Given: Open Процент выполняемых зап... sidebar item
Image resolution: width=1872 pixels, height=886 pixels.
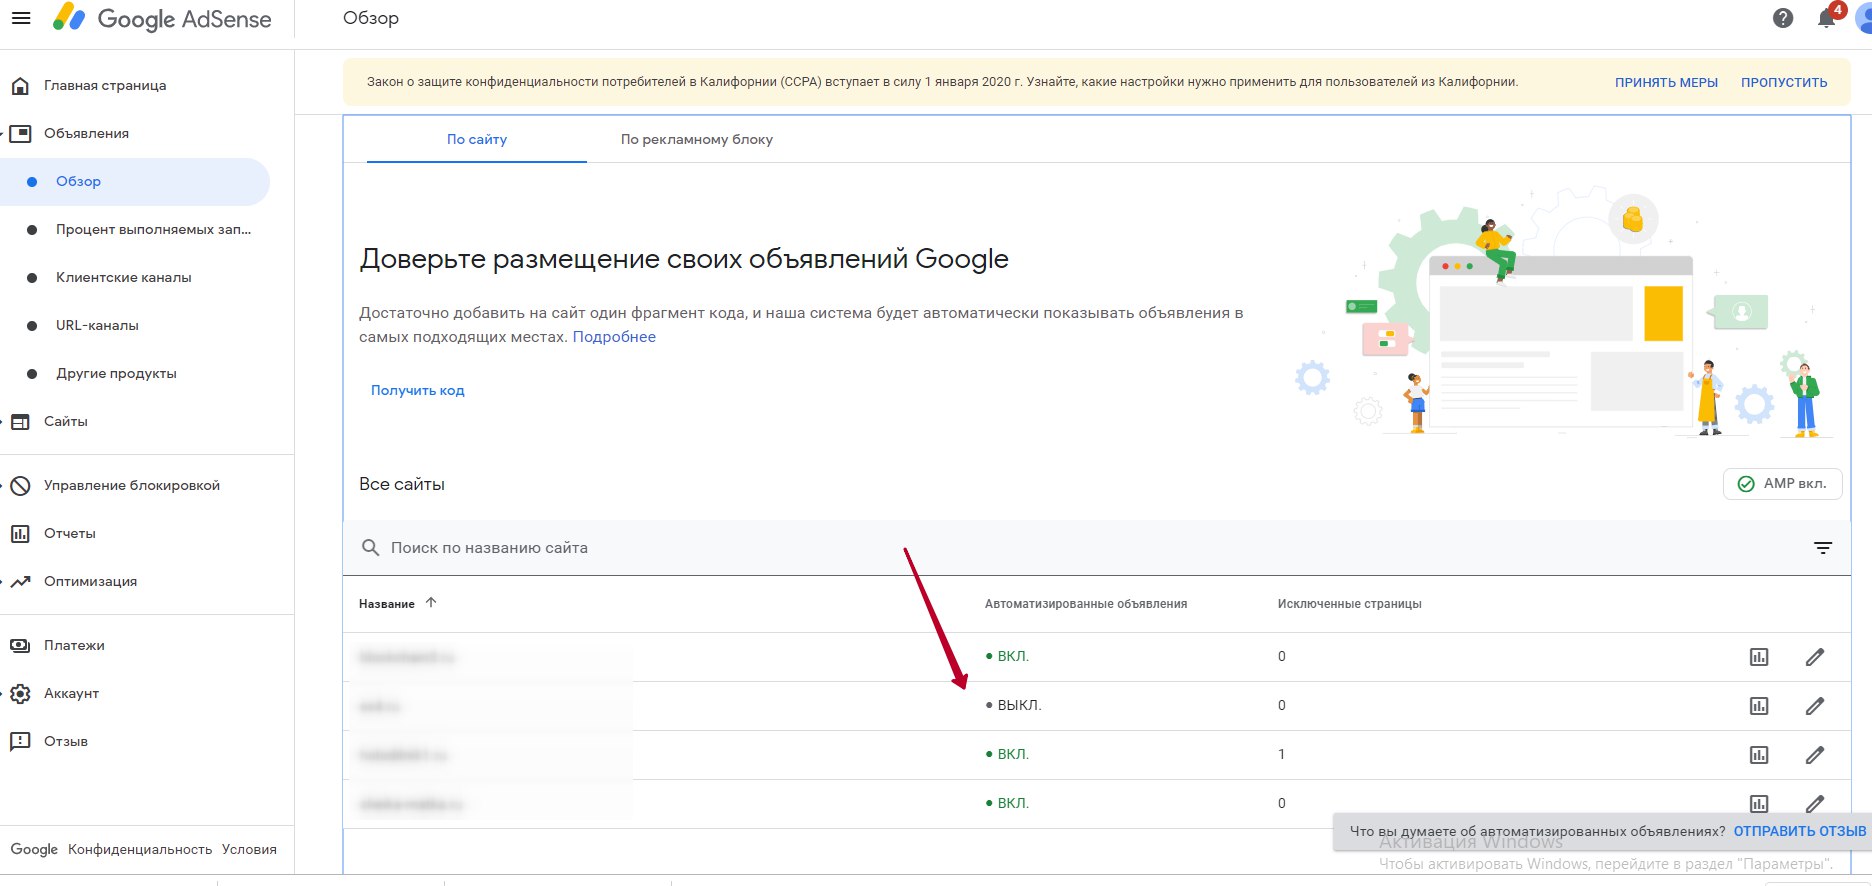Looking at the screenshot, I should 153,230.
